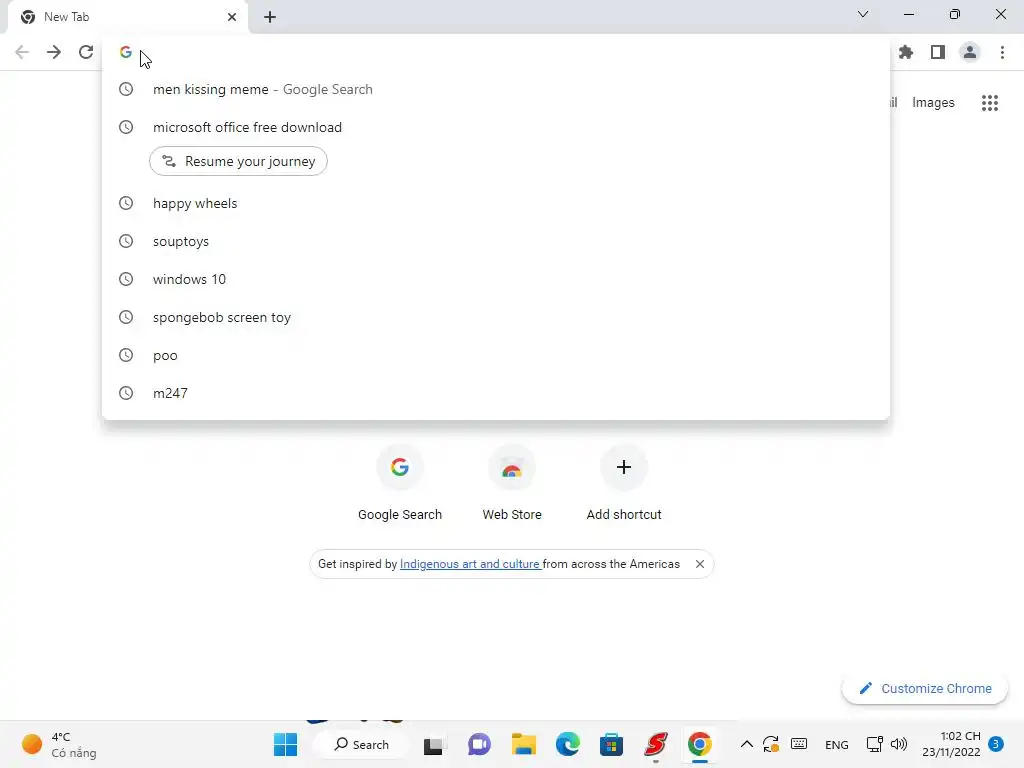1024x768 pixels.
Task: Open a new tab with plus button
Action: pos(270,17)
